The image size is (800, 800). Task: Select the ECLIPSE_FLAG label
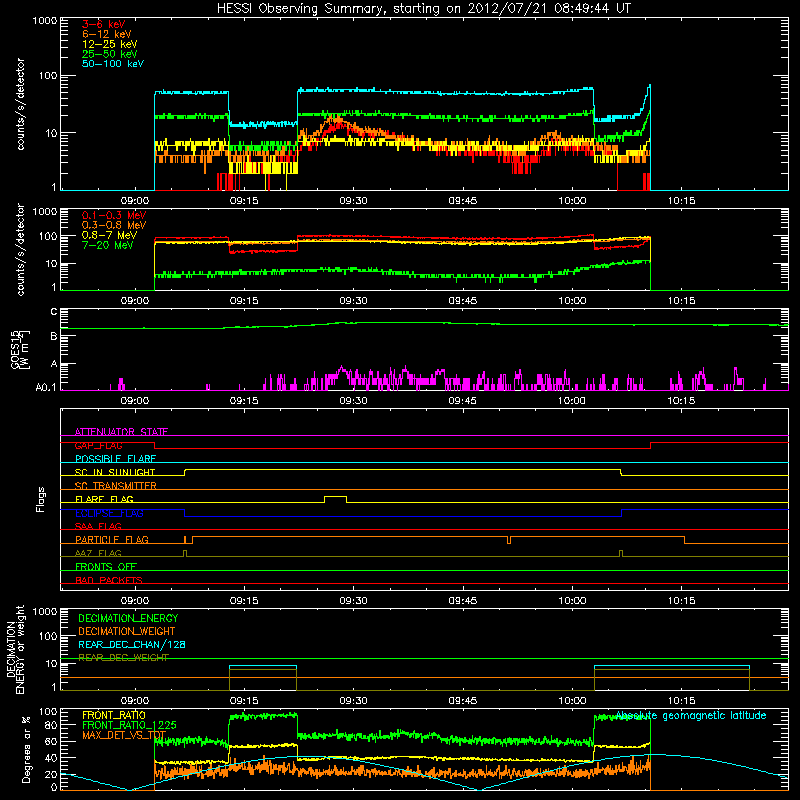pos(109,513)
